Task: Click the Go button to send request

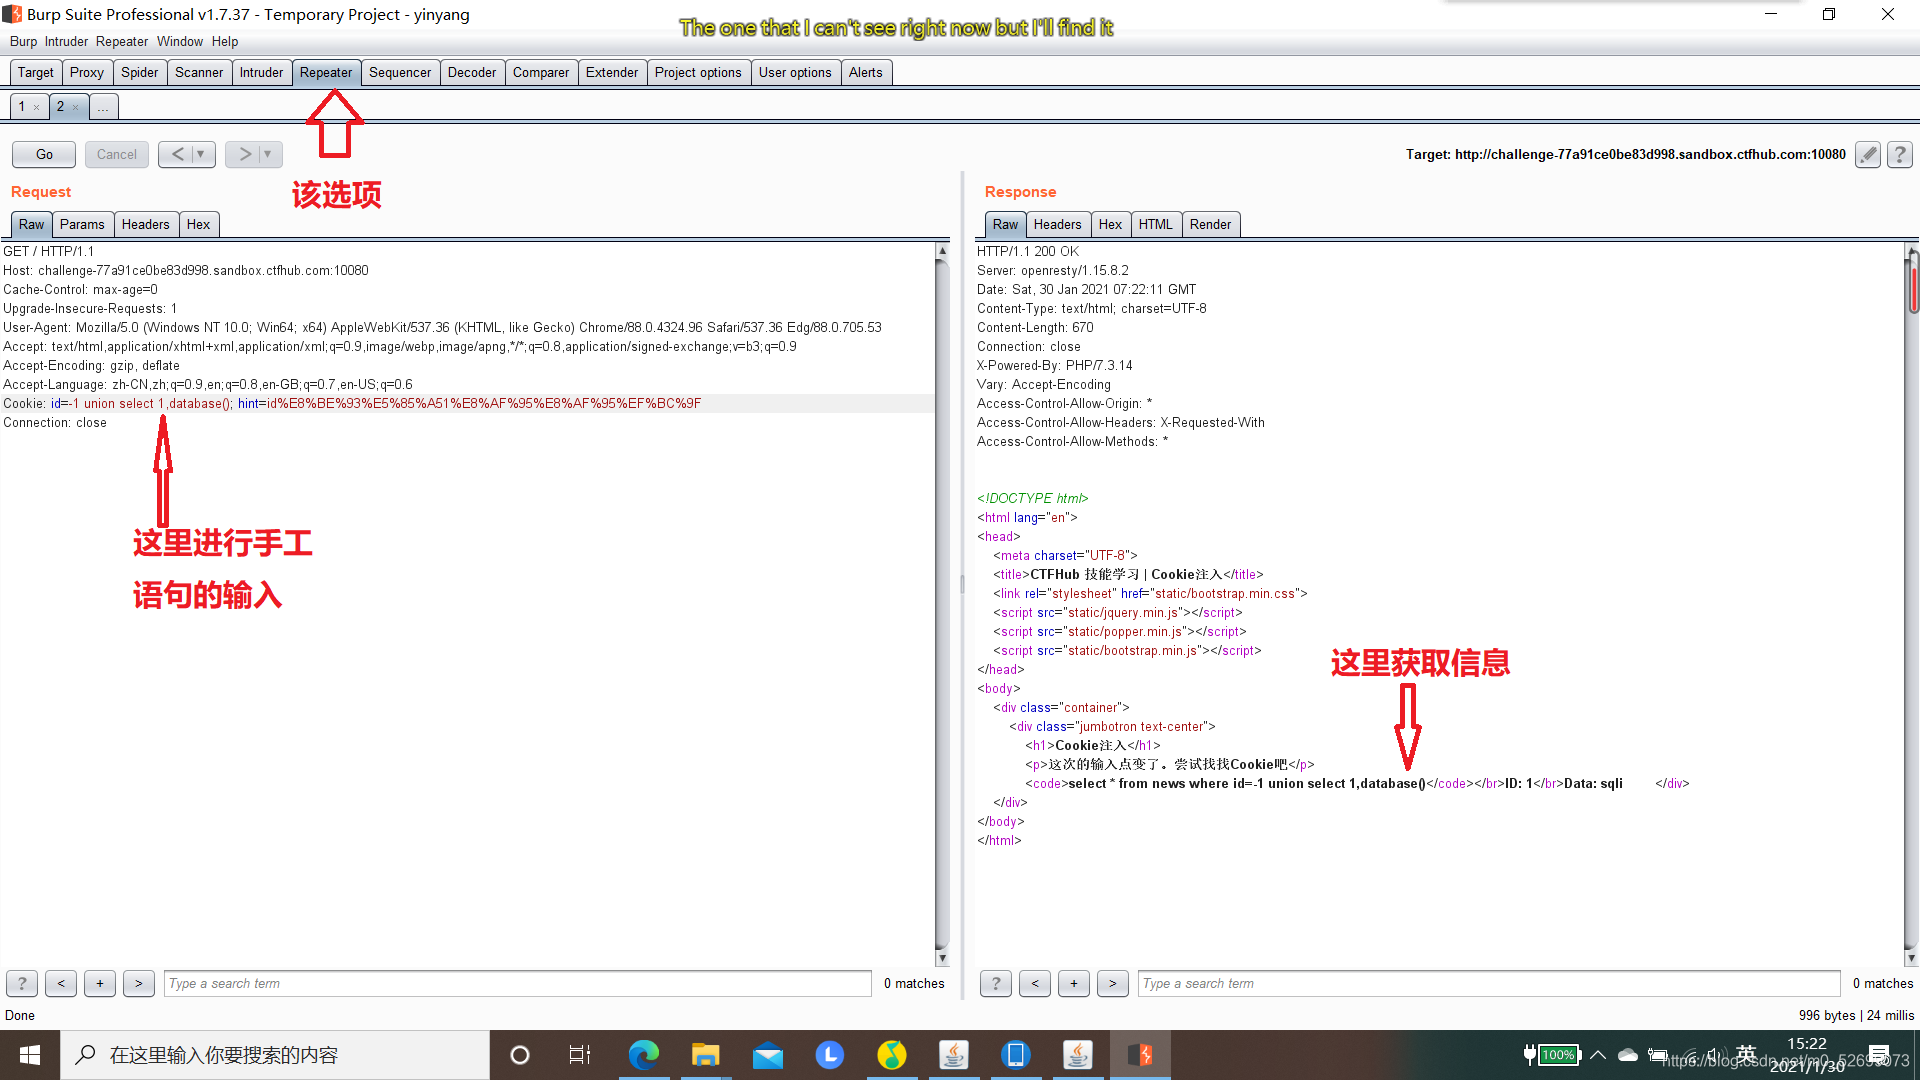Action: (44, 154)
